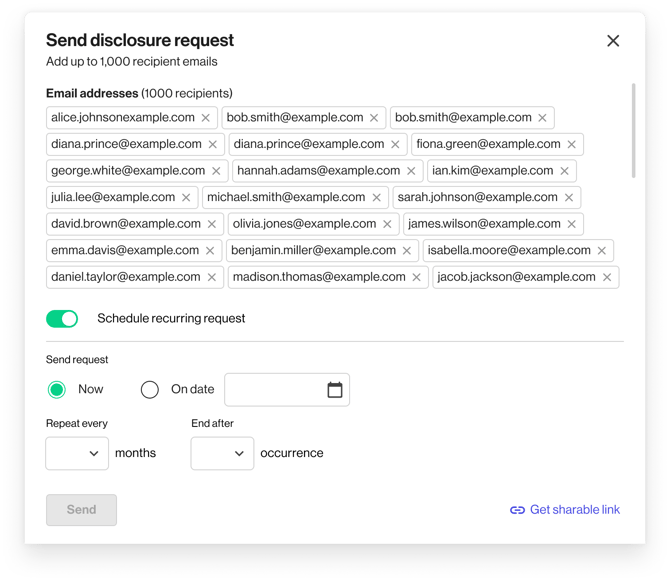Click the email list scrollbar
This screenshot has width=670, height=581.
(633, 131)
